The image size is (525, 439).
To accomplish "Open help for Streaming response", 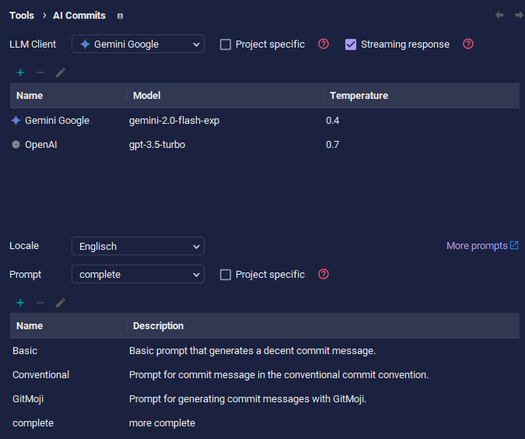I will 468,44.
